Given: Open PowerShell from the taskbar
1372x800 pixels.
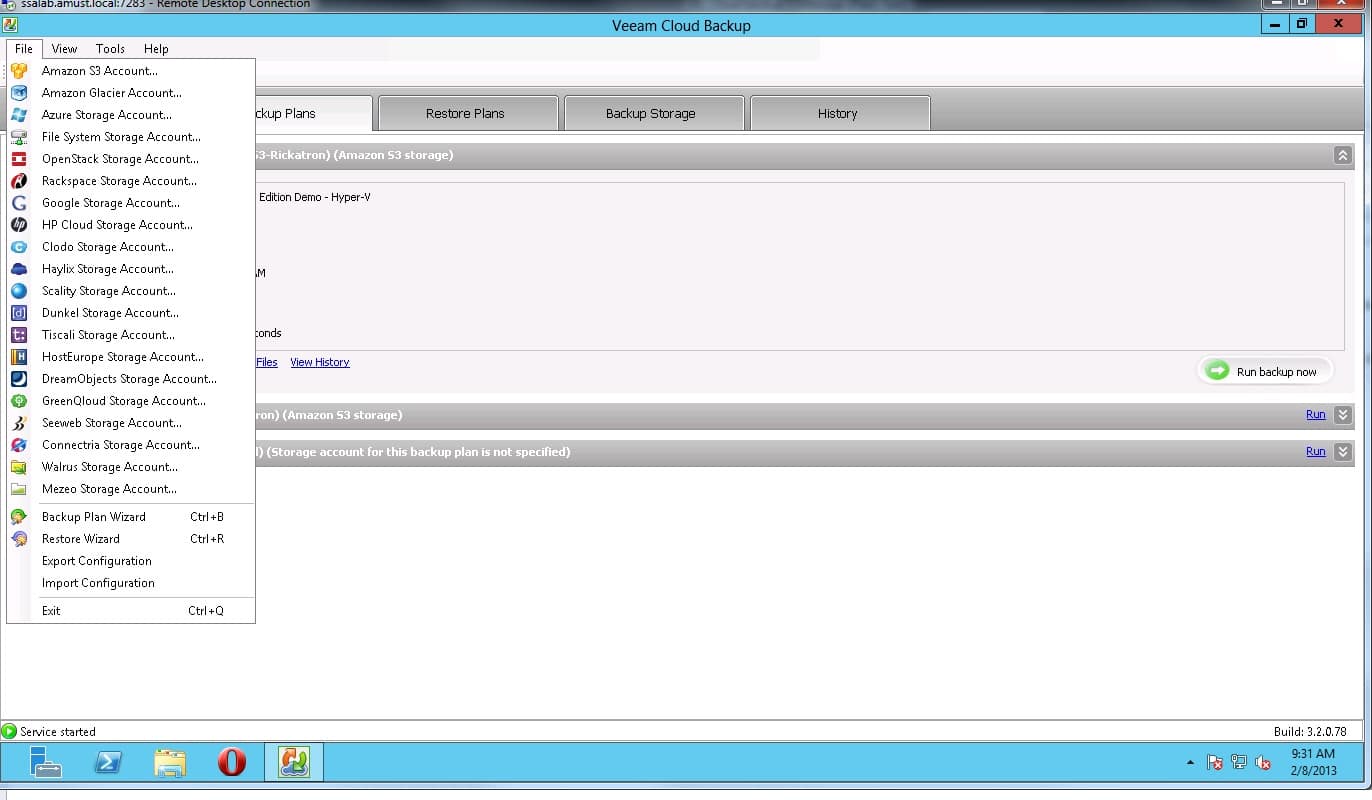Looking at the screenshot, I should coord(108,762).
